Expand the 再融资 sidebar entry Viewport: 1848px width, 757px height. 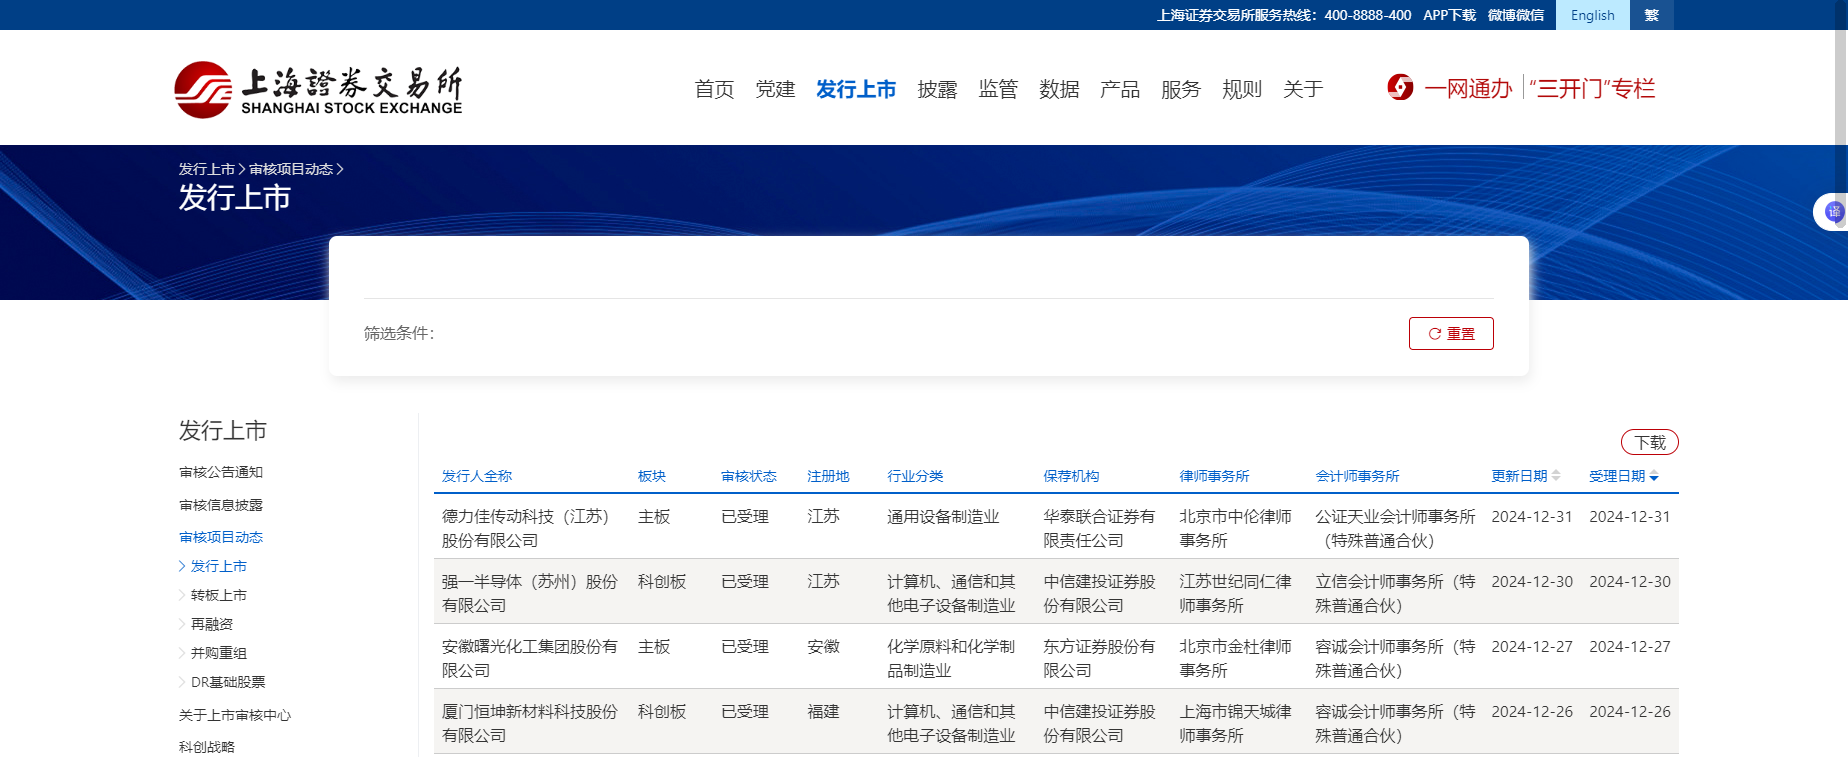[x=211, y=624]
